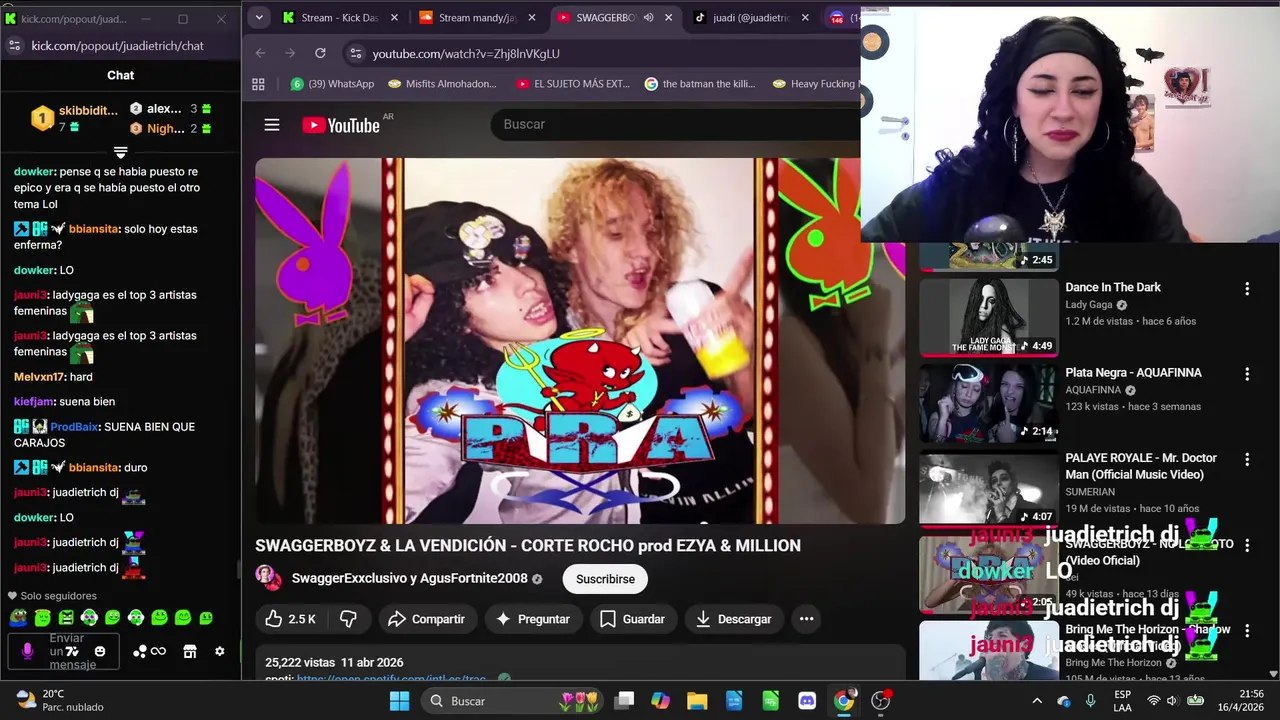
Task: Open Dance In The Dark thumbnail
Action: click(x=989, y=317)
